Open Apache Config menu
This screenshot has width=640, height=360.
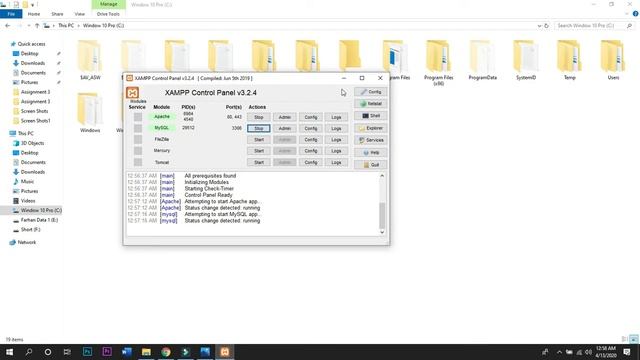[x=311, y=117]
